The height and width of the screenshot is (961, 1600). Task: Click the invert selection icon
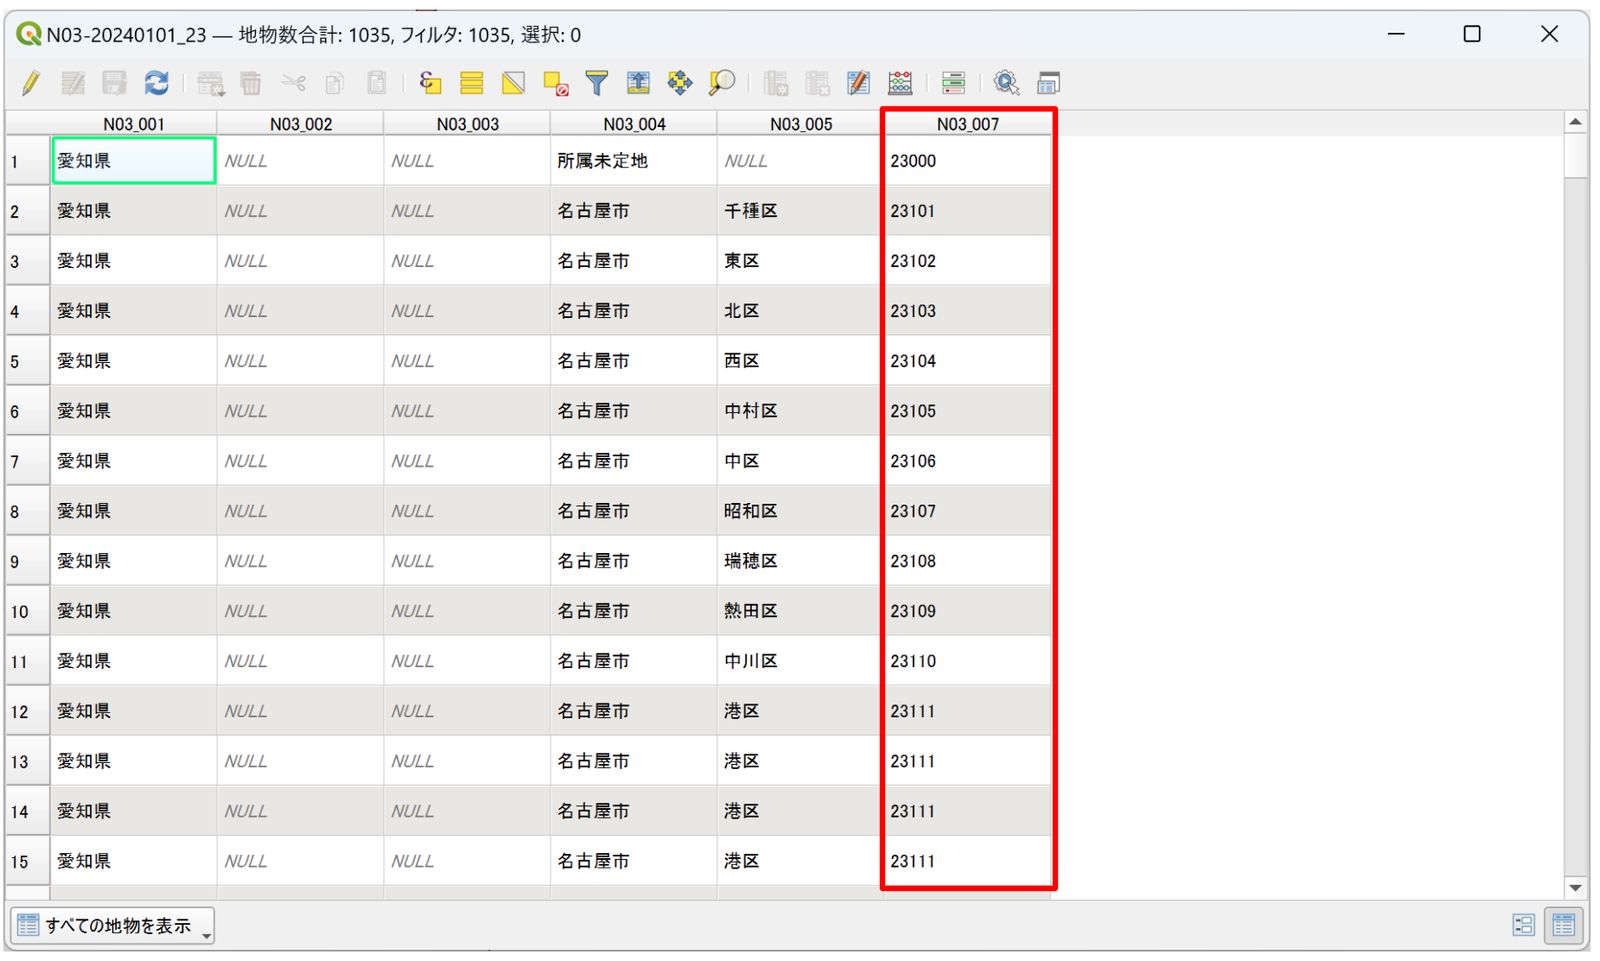[x=513, y=83]
